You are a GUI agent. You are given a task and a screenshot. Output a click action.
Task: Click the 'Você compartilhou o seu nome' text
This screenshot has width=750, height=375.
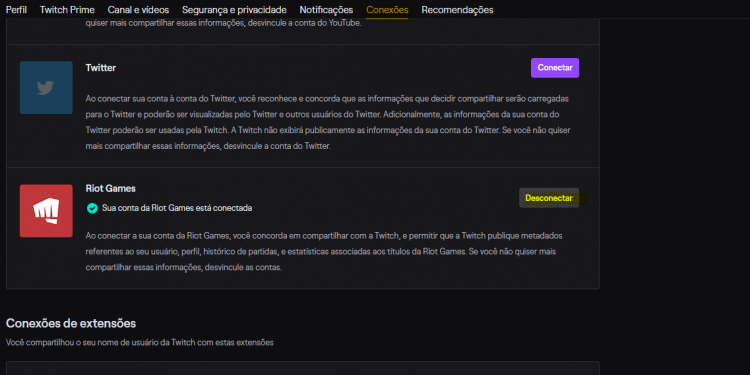[140, 343]
